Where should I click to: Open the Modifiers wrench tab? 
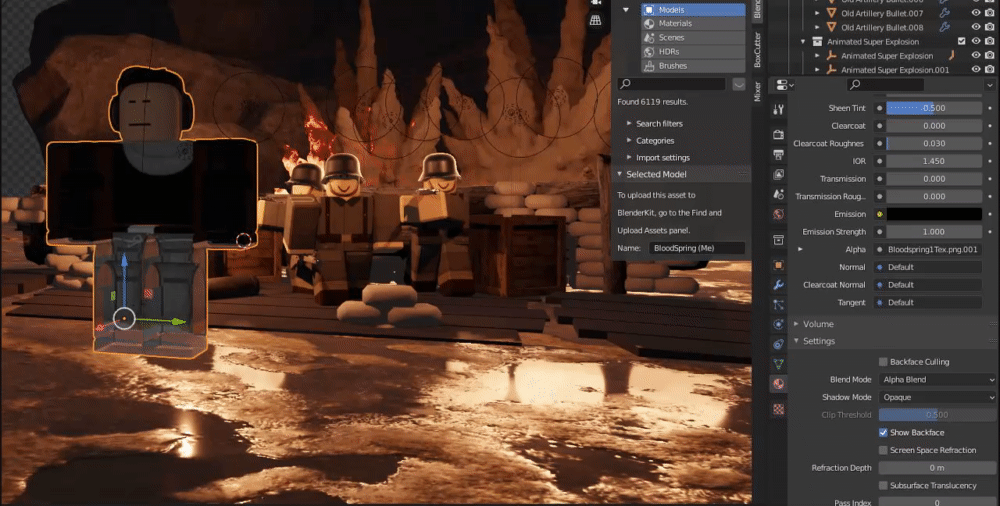click(778, 285)
